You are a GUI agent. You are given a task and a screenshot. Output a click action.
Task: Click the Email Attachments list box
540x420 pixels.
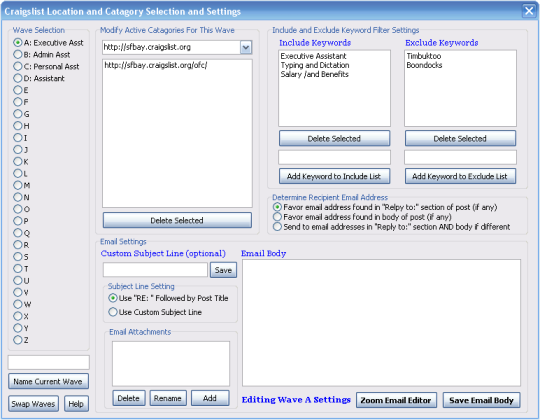click(171, 364)
